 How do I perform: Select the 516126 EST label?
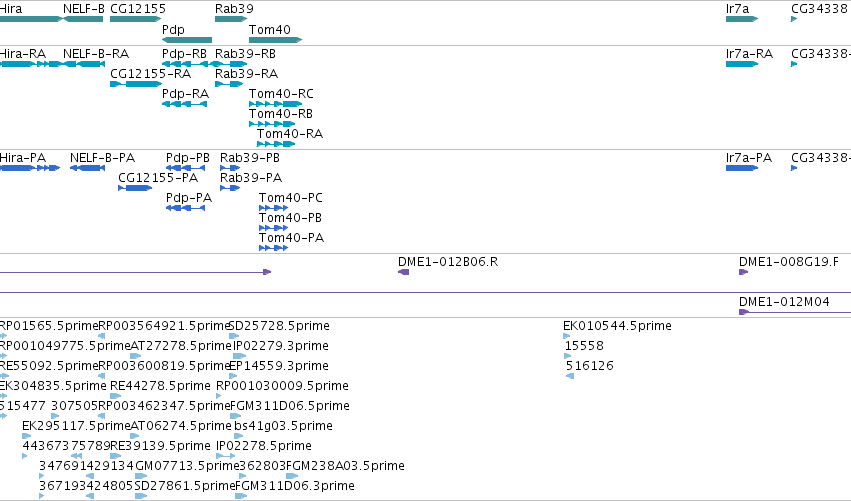coord(589,366)
